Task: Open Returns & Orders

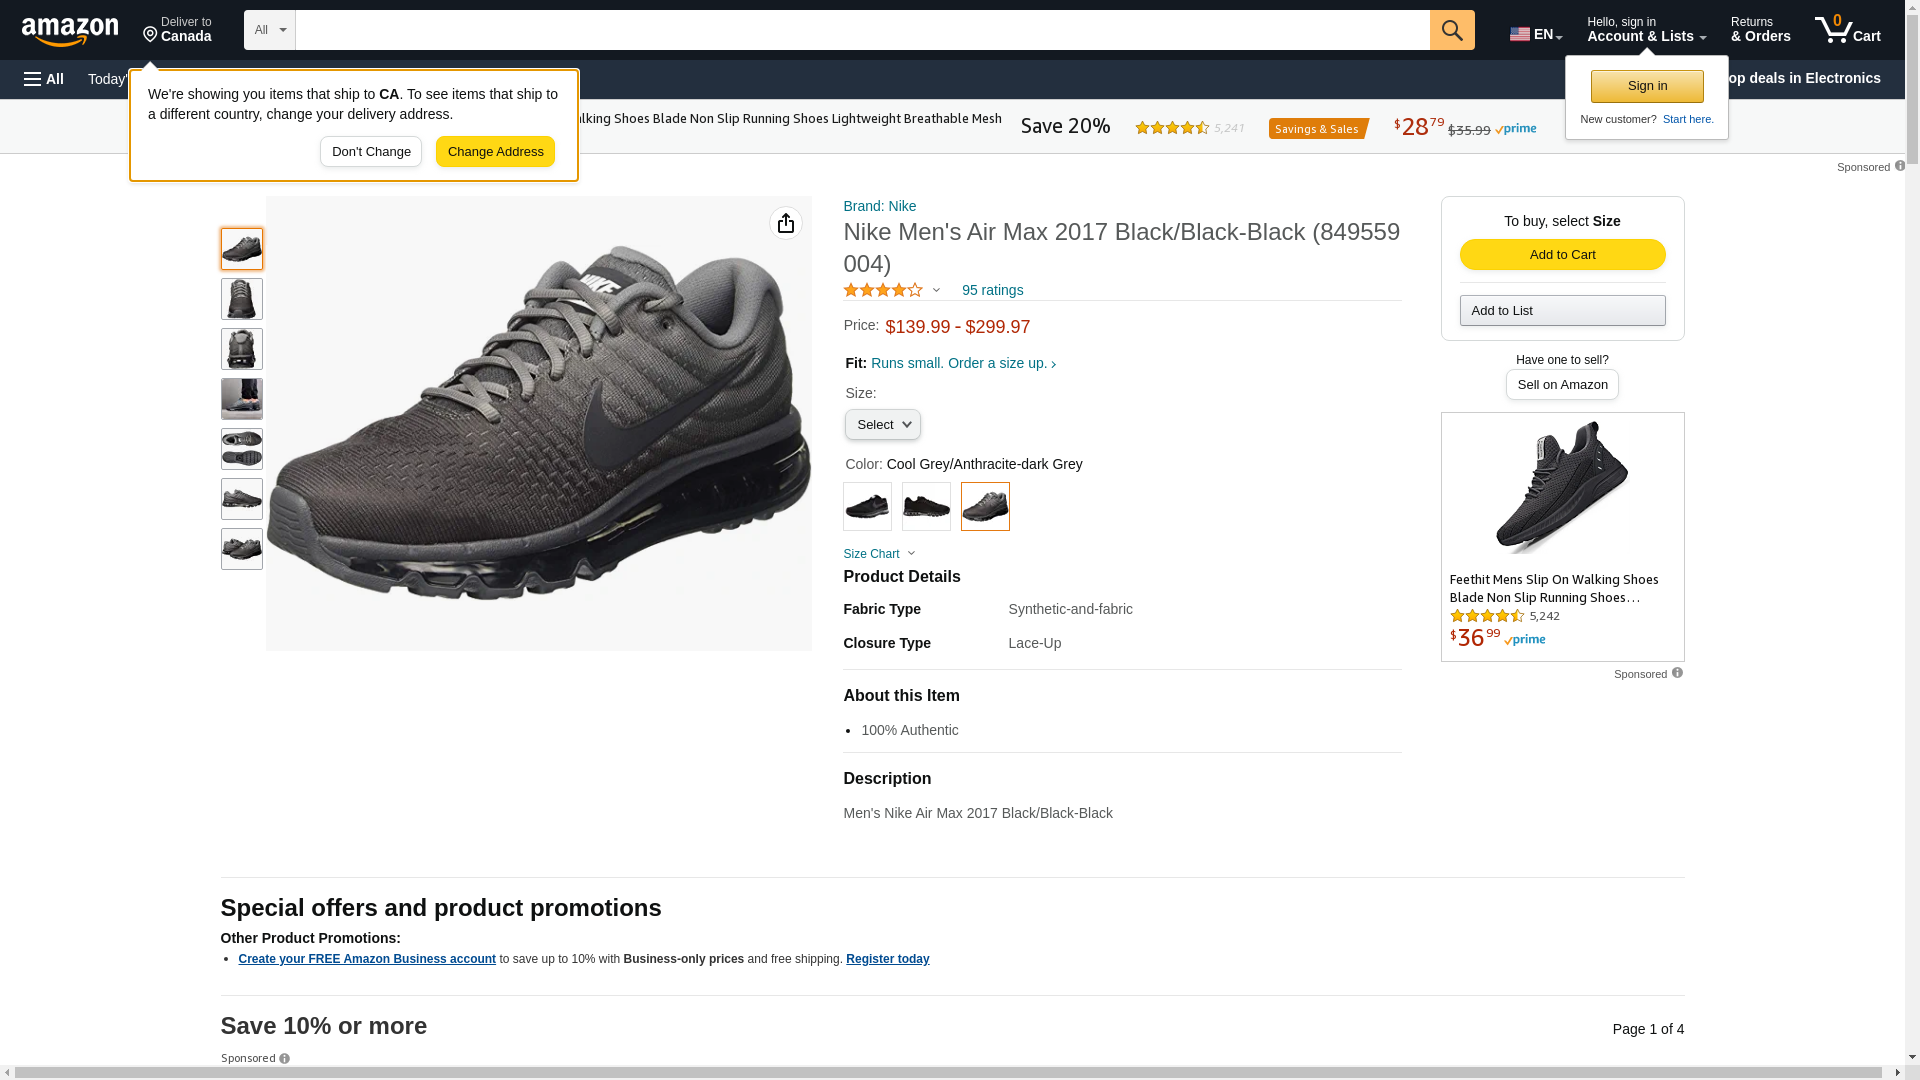Action: click(1760, 30)
